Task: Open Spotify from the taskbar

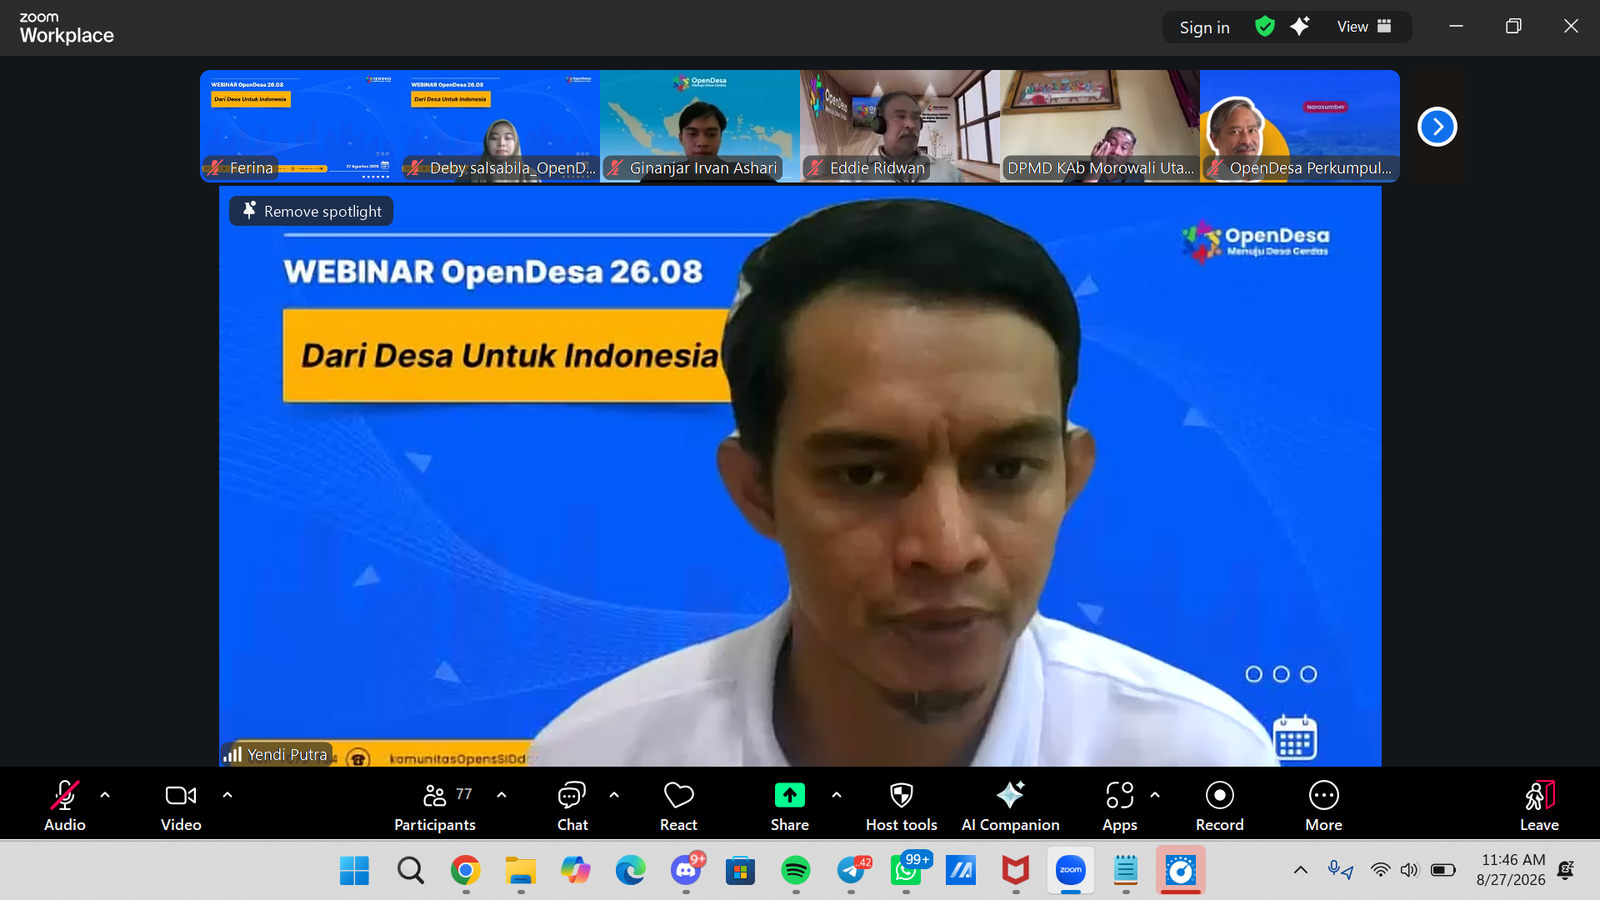Action: [x=795, y=871]
